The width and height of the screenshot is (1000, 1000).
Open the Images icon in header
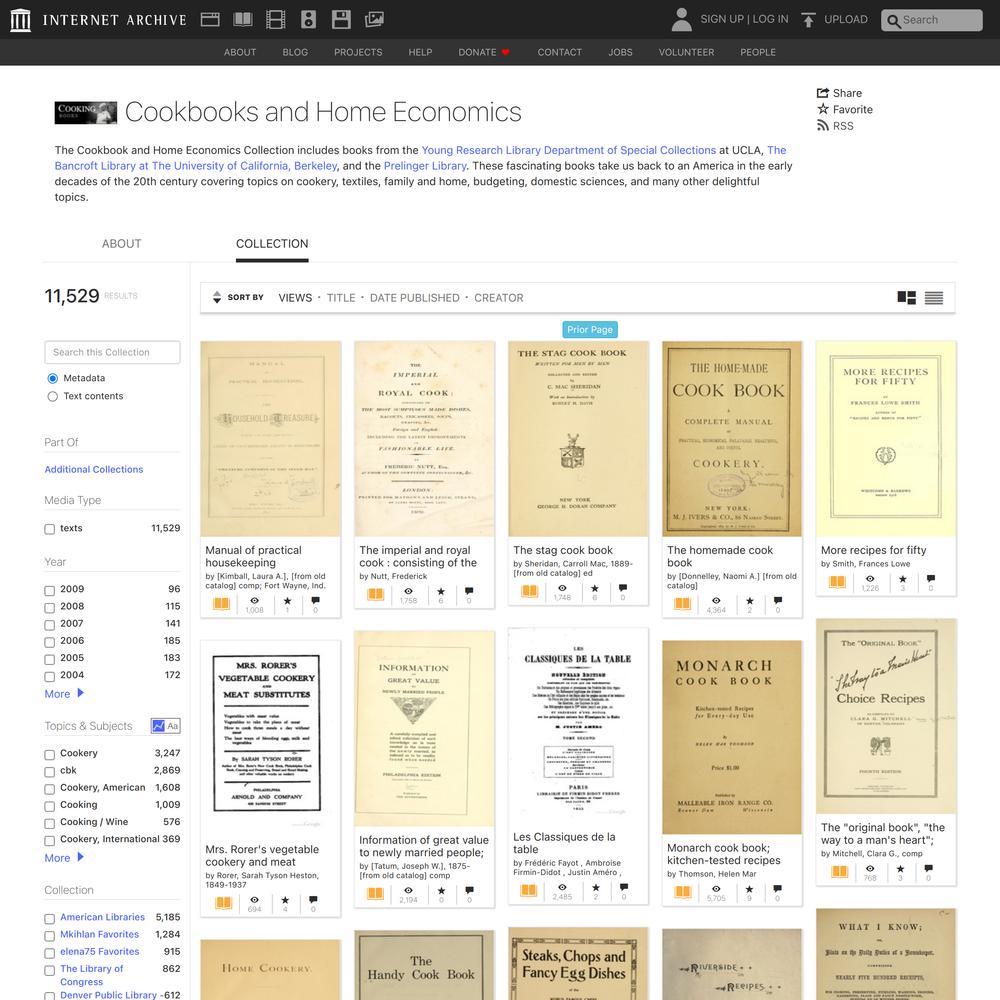click(374, 20)
